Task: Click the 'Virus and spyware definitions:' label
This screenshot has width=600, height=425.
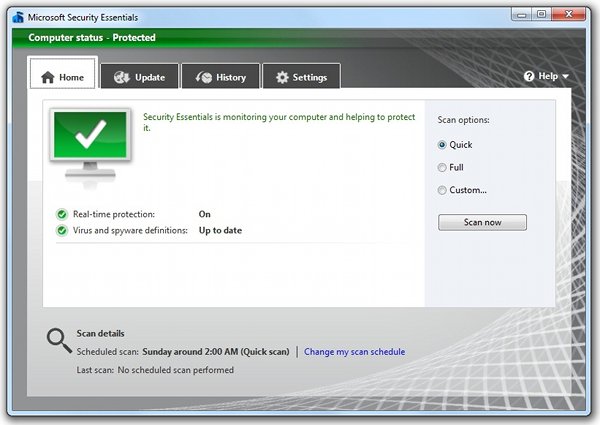Action: (130, 231)
